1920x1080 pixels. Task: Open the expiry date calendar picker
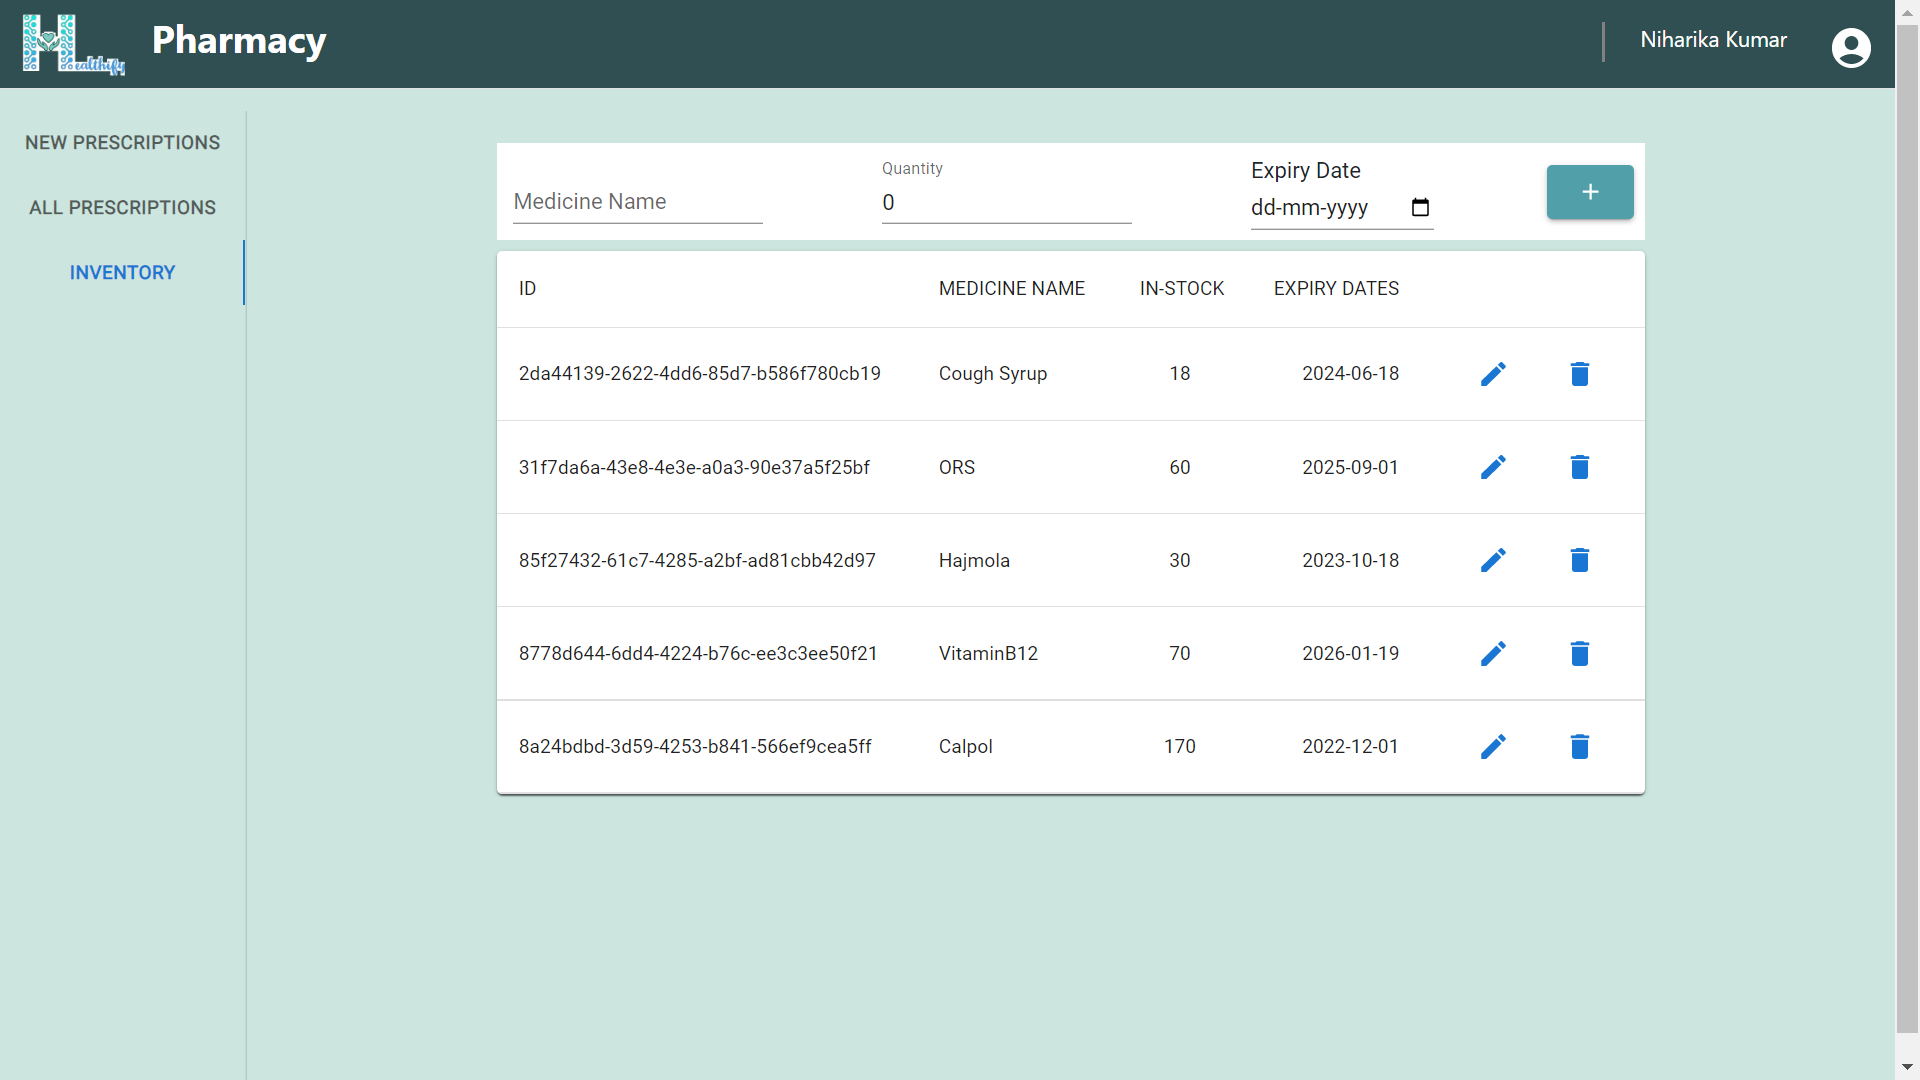pos(1420,207)
